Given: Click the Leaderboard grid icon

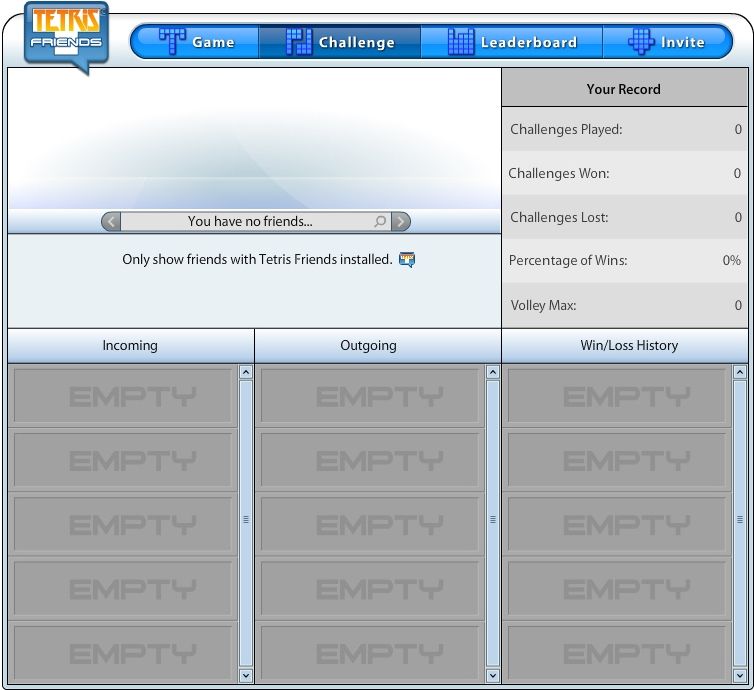Looking at the screenshot, I should pos(461,41).
